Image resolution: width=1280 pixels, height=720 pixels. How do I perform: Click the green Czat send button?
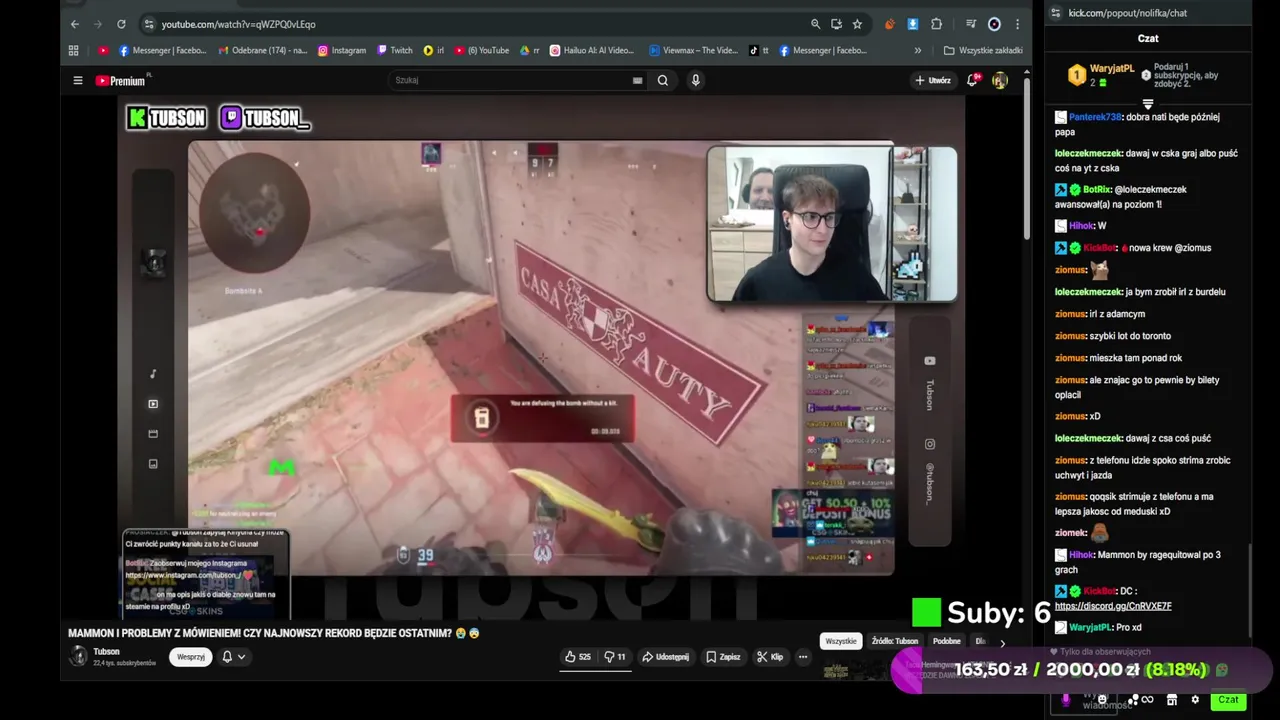(1228, 700)
